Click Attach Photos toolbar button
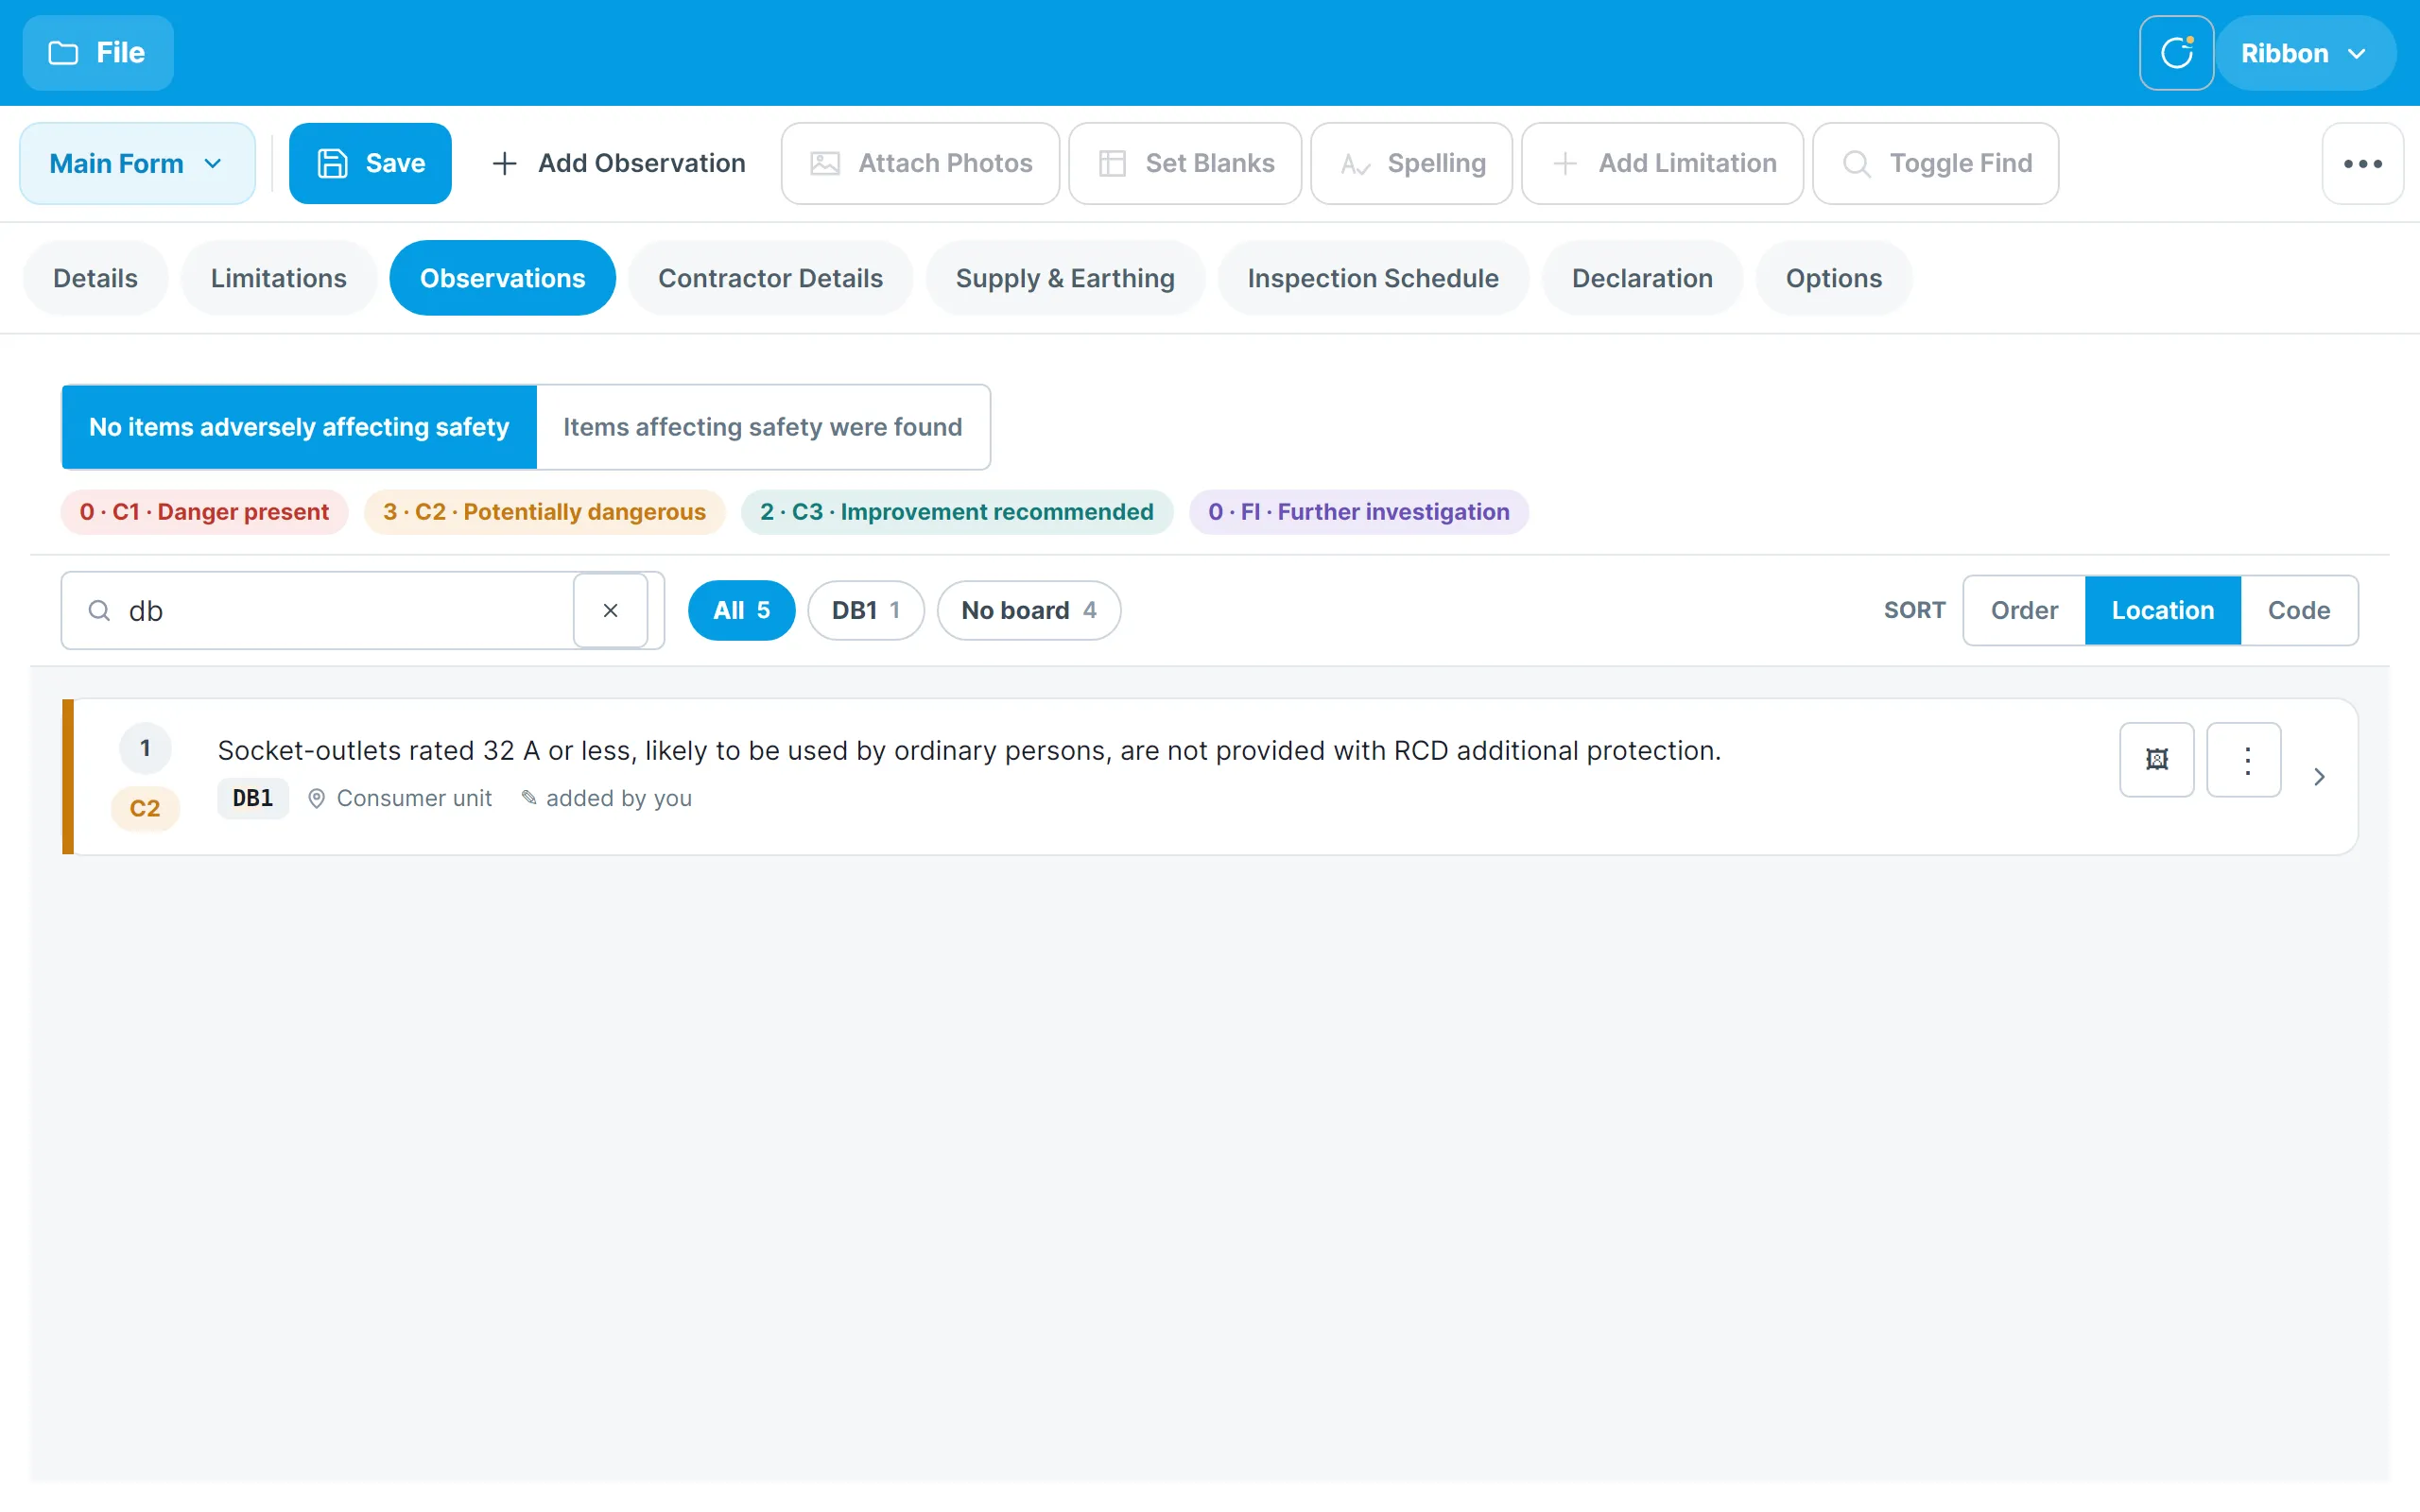Image resolution: width=2420 pixels, height=1512 pixels. pyautogui.click(x=920, y=163)
